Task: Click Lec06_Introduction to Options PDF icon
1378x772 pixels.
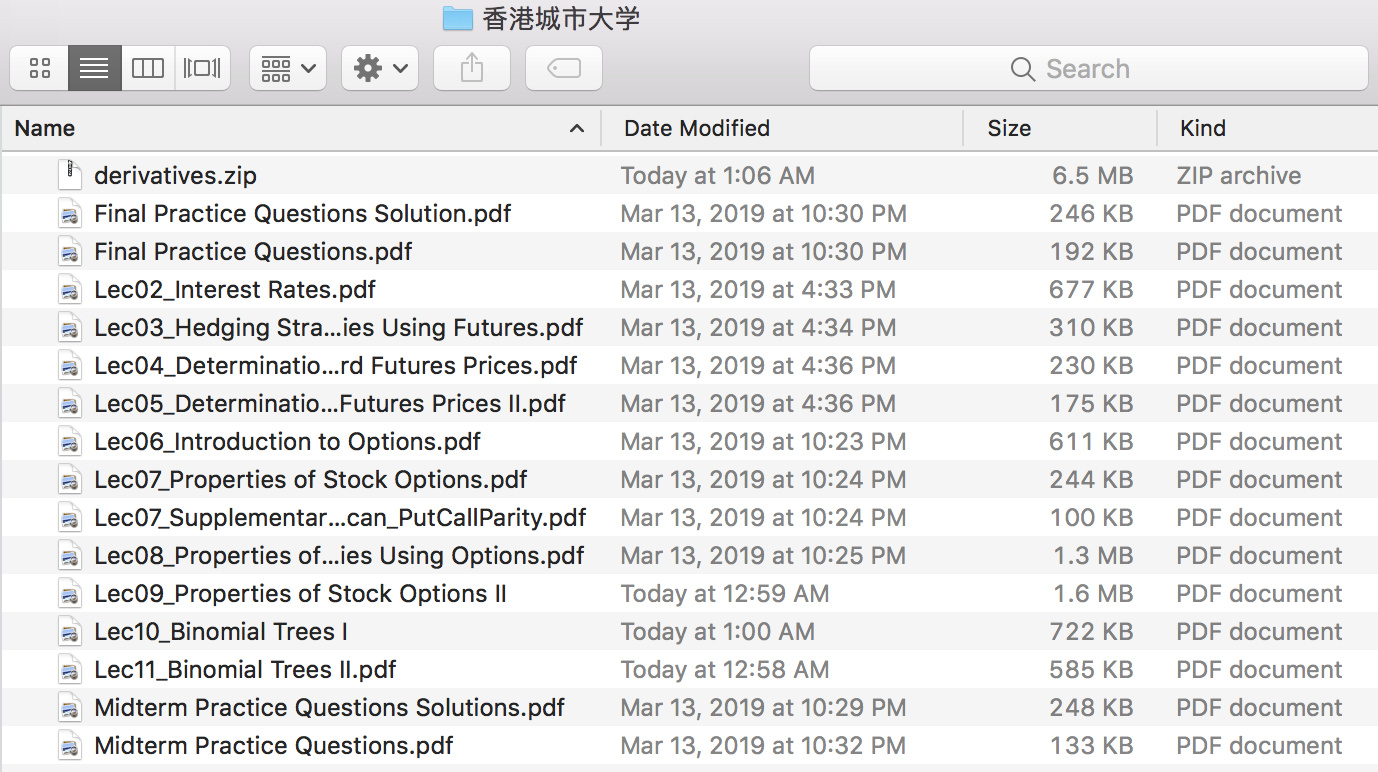Action: pyautogui.click(x=69, y=442)
